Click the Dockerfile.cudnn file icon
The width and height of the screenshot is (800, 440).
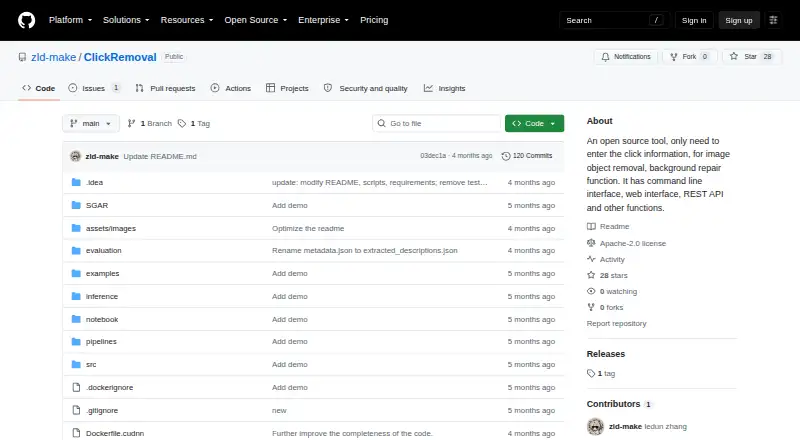[x=76, y=433]
